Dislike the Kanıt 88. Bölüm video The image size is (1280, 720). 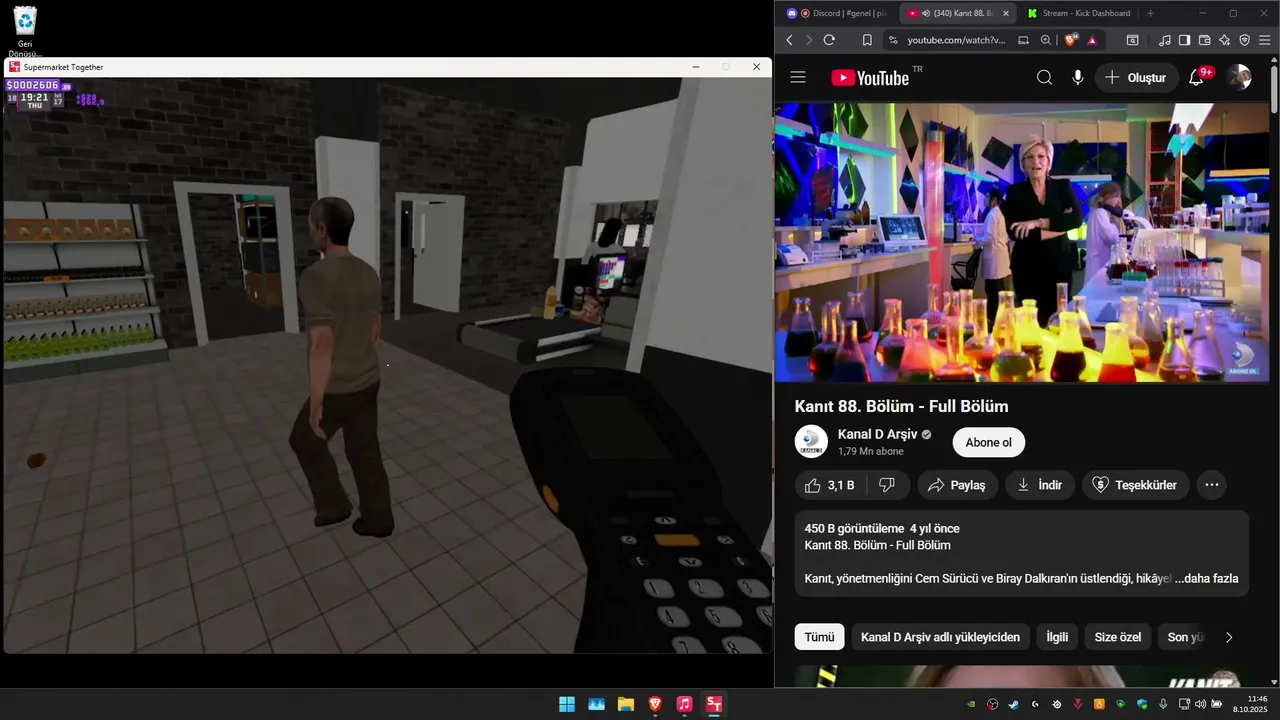pos(887,485)
